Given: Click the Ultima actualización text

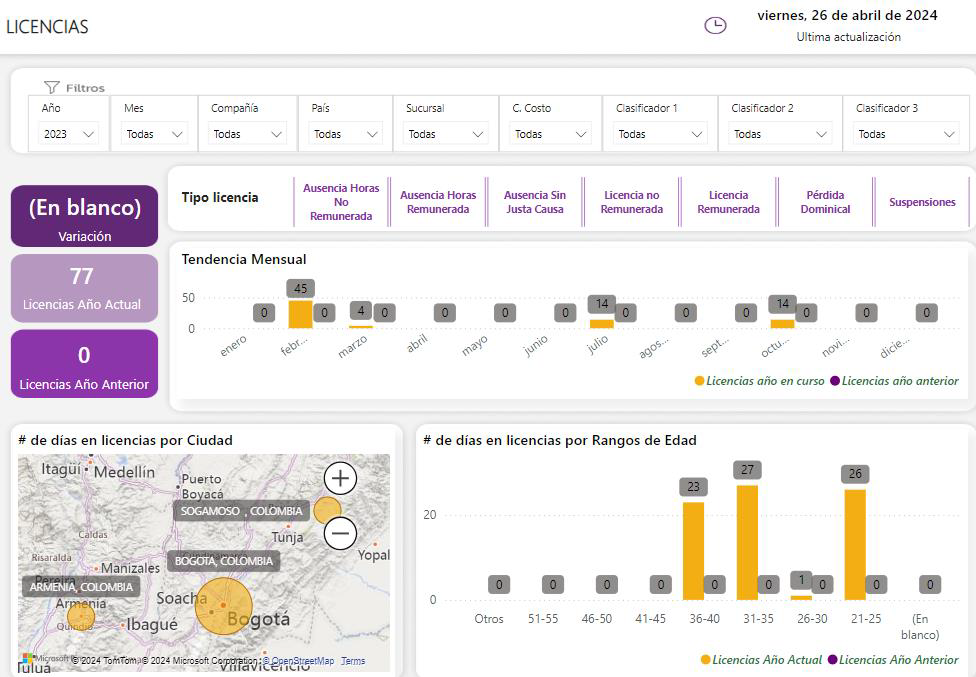Looking at the screenshot, I should coord(848,37).
